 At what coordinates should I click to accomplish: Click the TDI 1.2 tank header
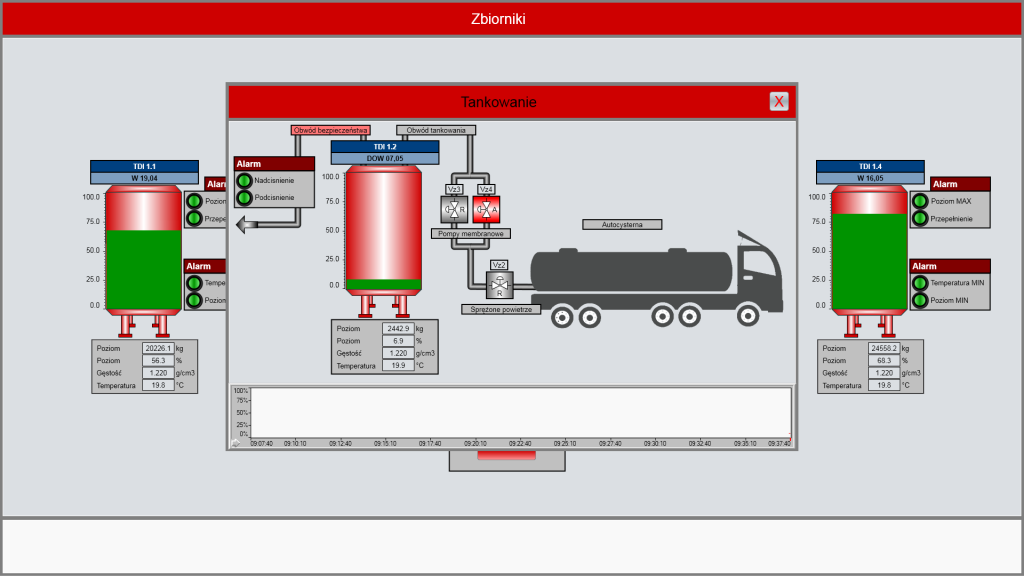tap(385, 147)
